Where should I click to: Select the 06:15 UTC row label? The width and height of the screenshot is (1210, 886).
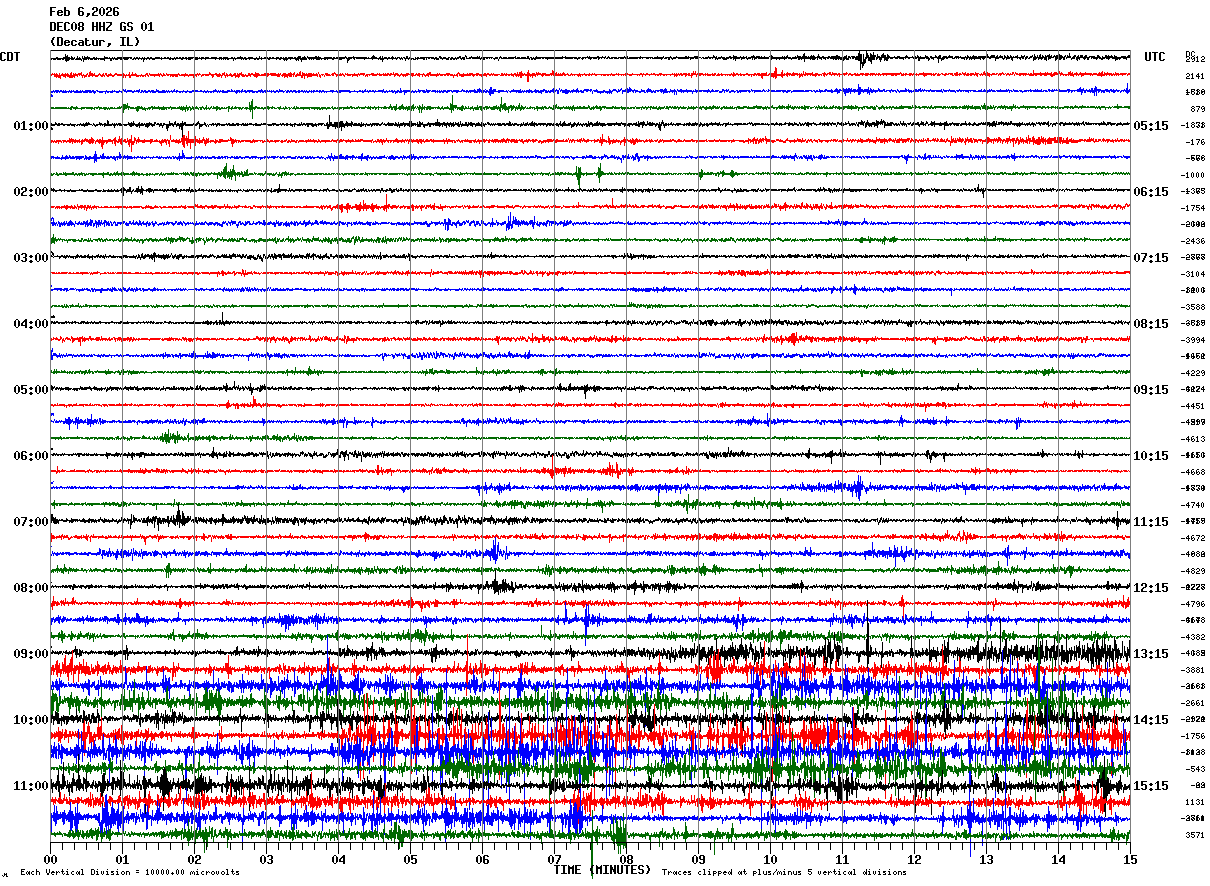(1151, 192)
